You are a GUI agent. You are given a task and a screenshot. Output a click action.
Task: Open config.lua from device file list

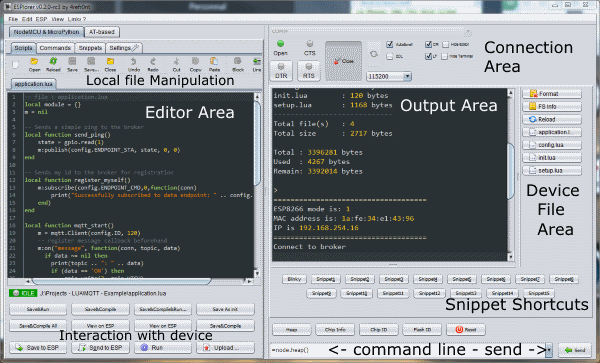click(x=552, y=145)
